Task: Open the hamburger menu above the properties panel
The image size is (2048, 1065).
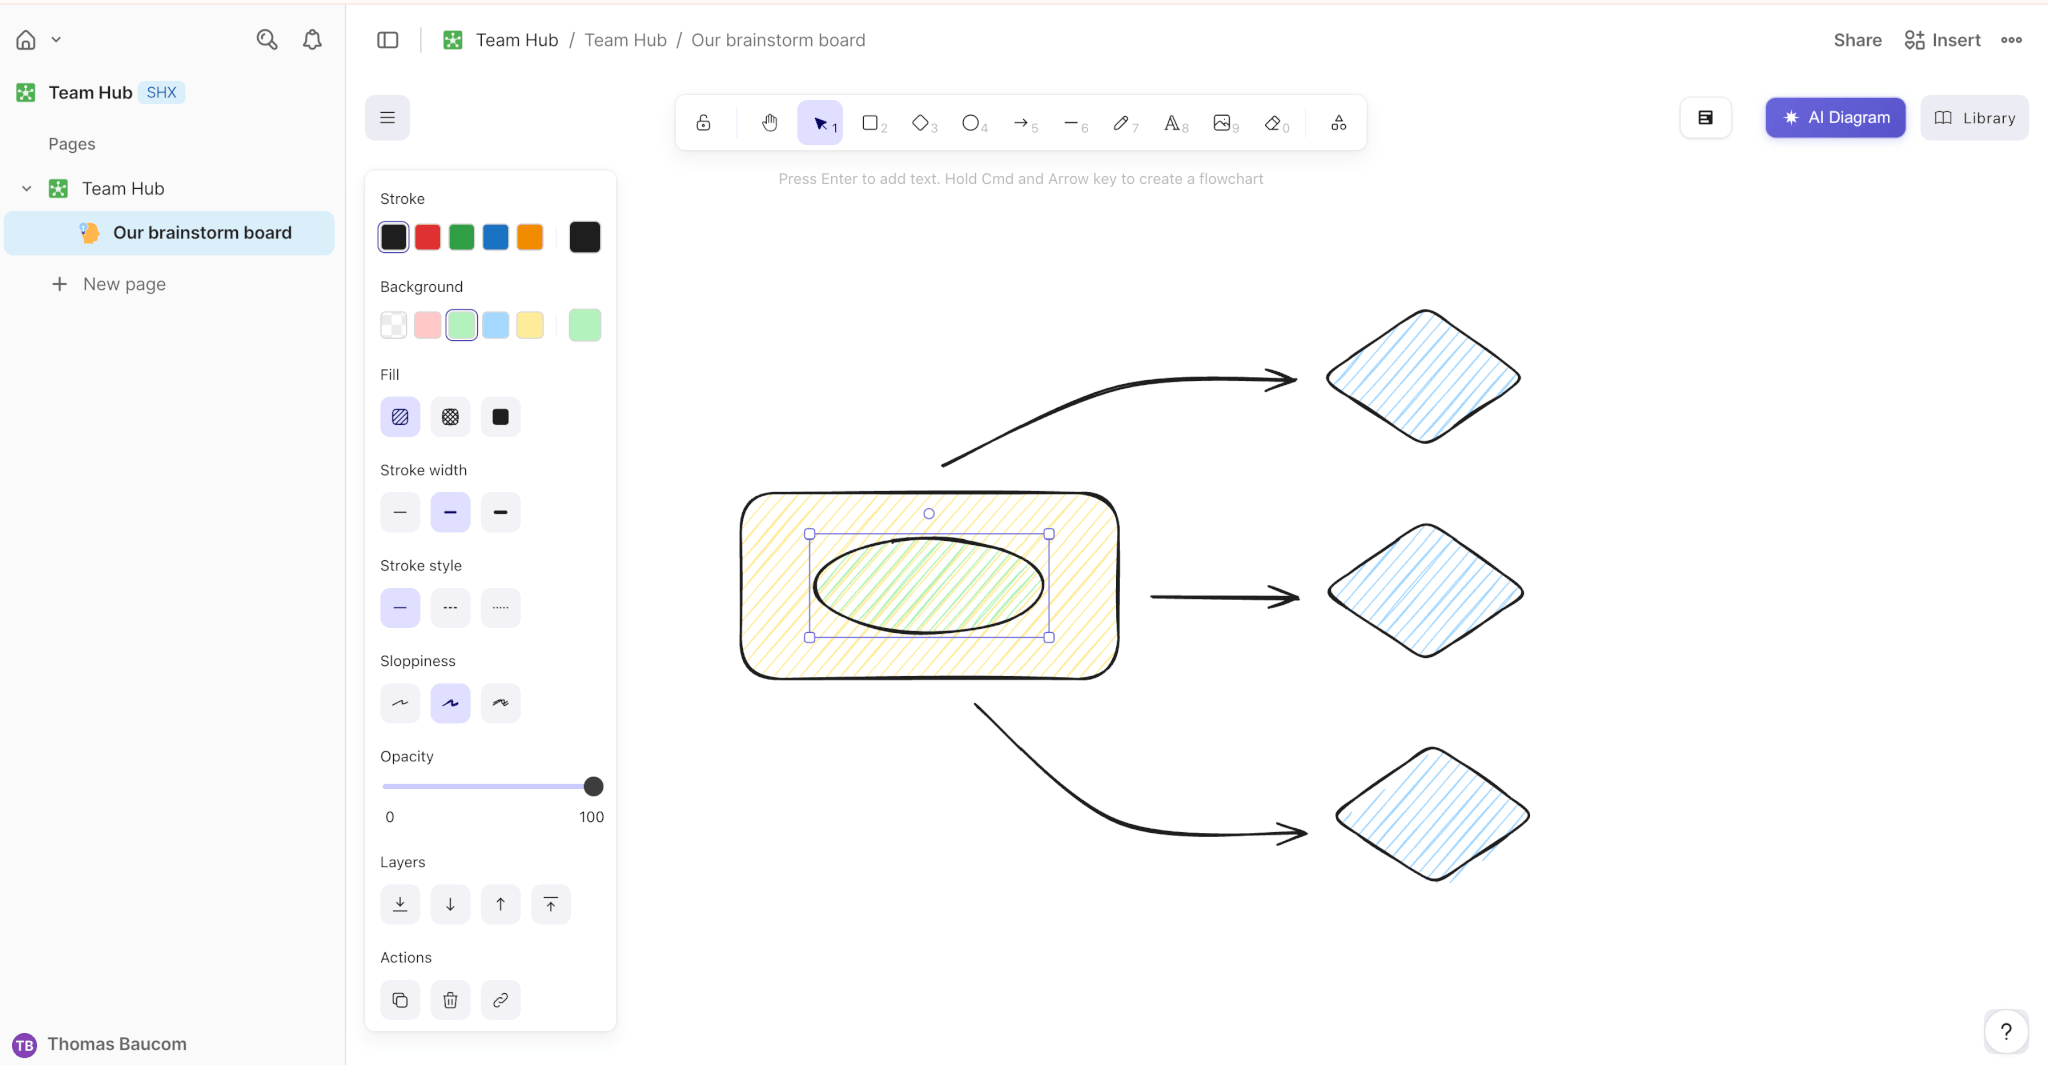Action: pyautogui.click(x=387, y=117)
